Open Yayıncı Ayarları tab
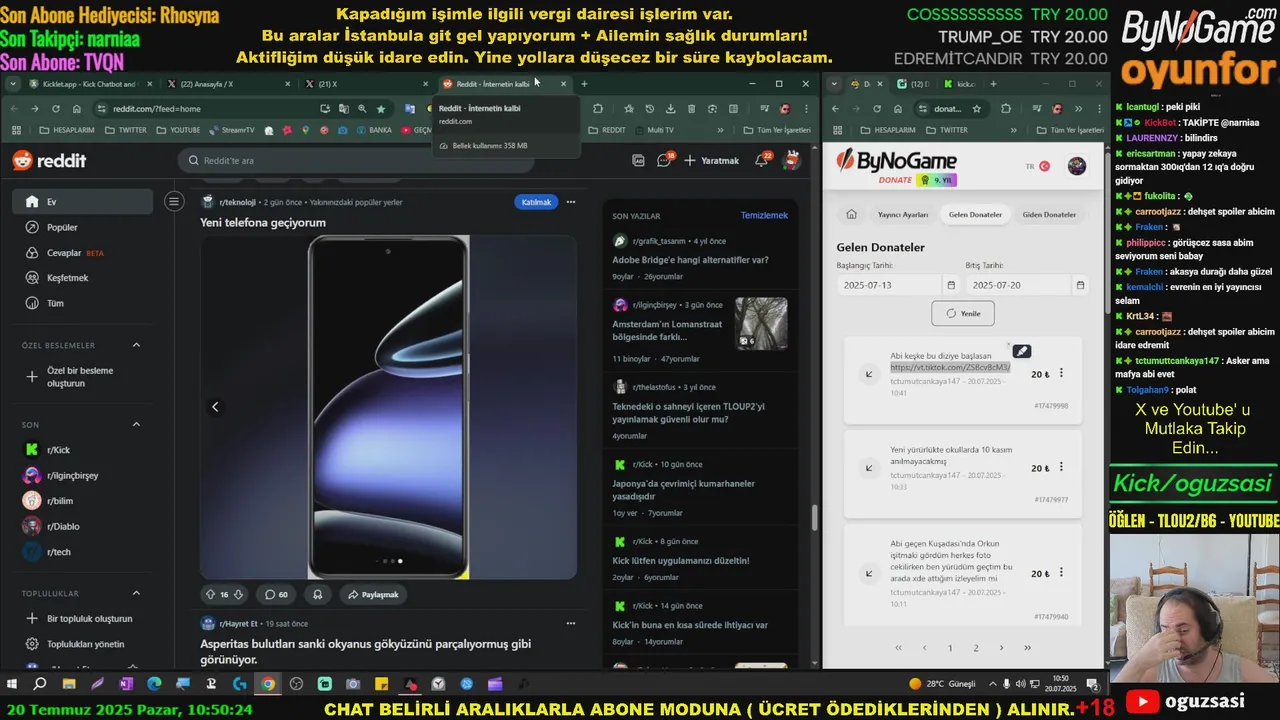 click(903, 214)
